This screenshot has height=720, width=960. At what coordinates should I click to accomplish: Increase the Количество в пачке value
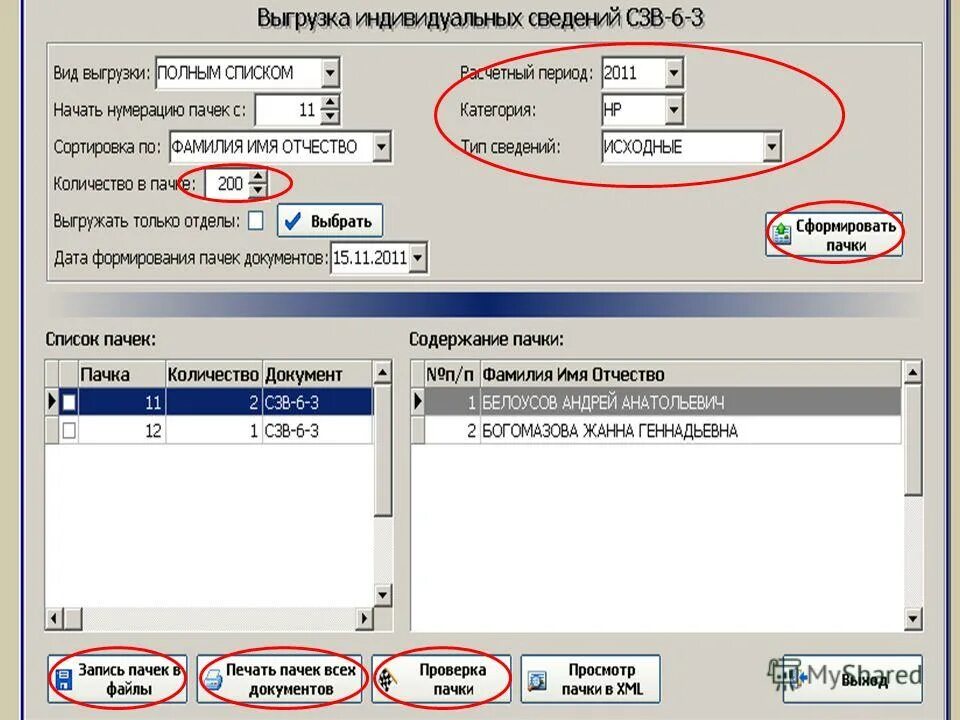[258, 177]
